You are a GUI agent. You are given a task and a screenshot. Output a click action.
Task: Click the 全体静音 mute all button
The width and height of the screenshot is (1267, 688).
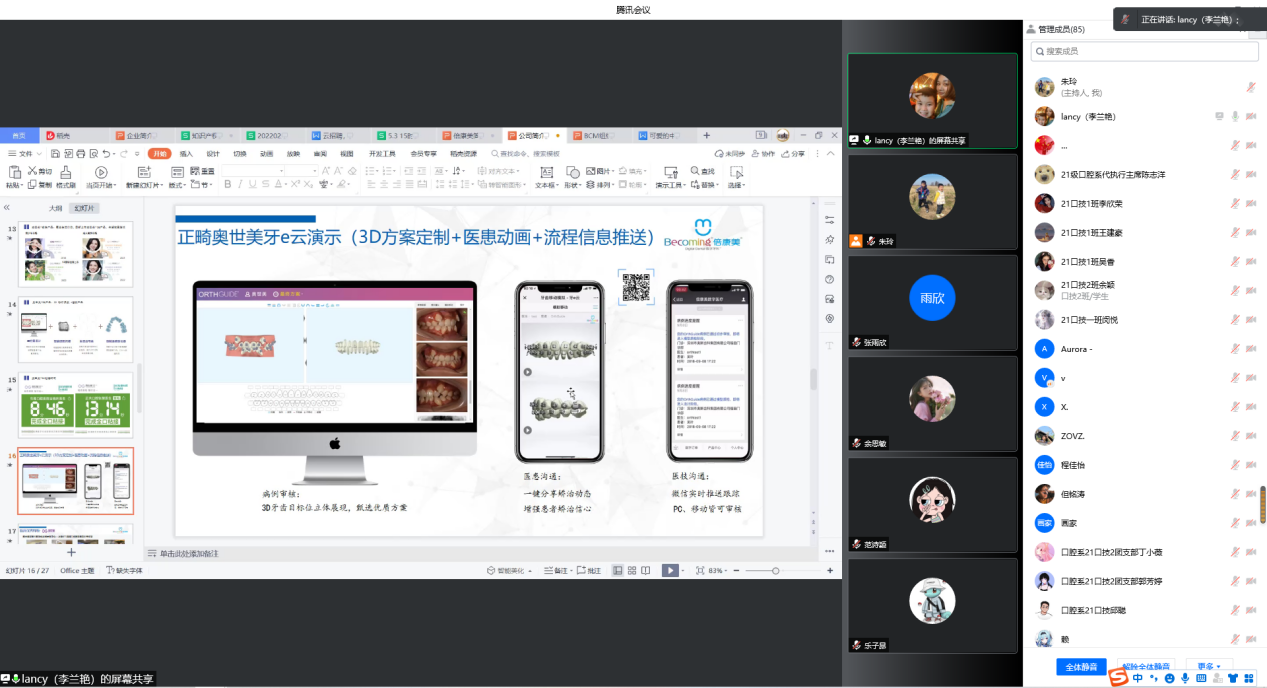(1080, 666)
